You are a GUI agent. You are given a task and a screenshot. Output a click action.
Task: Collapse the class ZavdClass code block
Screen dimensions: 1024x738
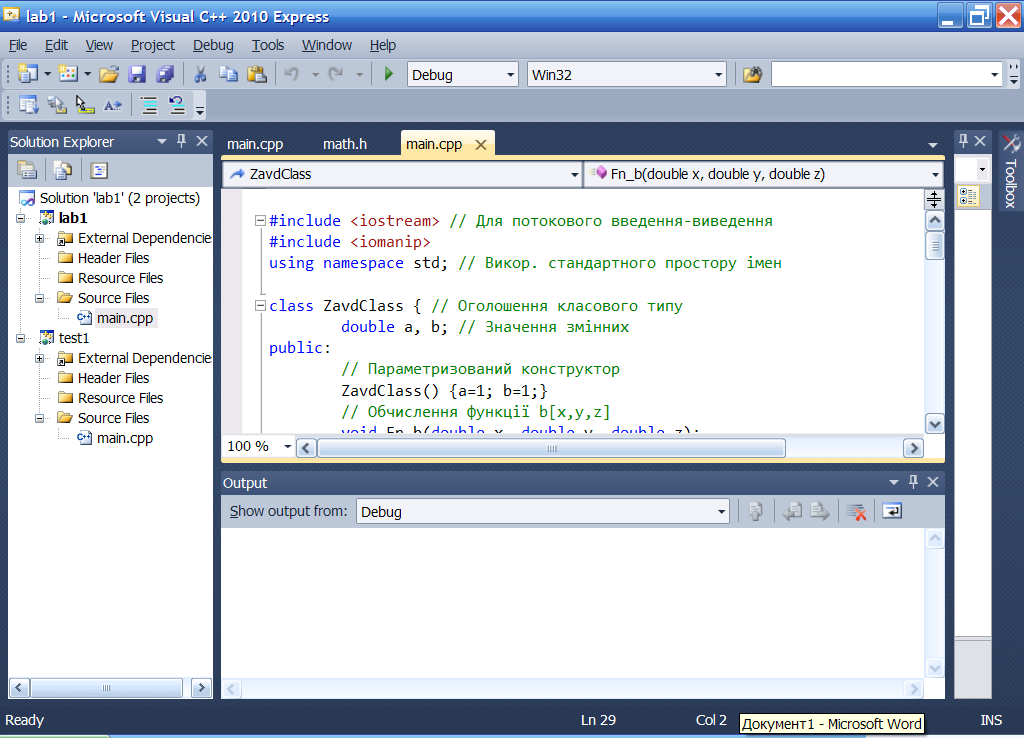260,305
